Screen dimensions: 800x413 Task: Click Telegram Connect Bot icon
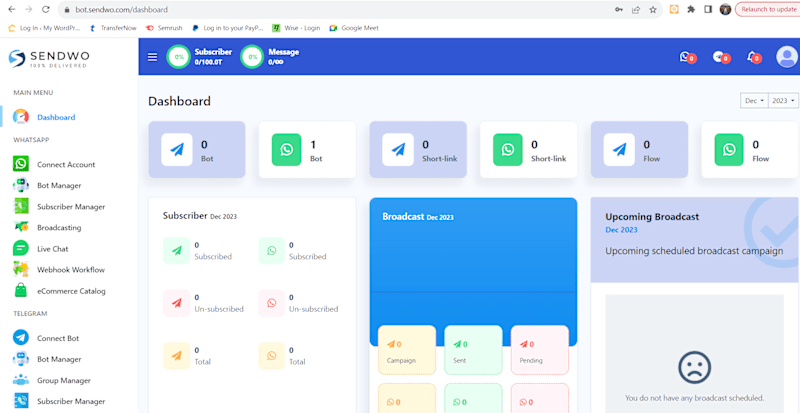point(21,338)
